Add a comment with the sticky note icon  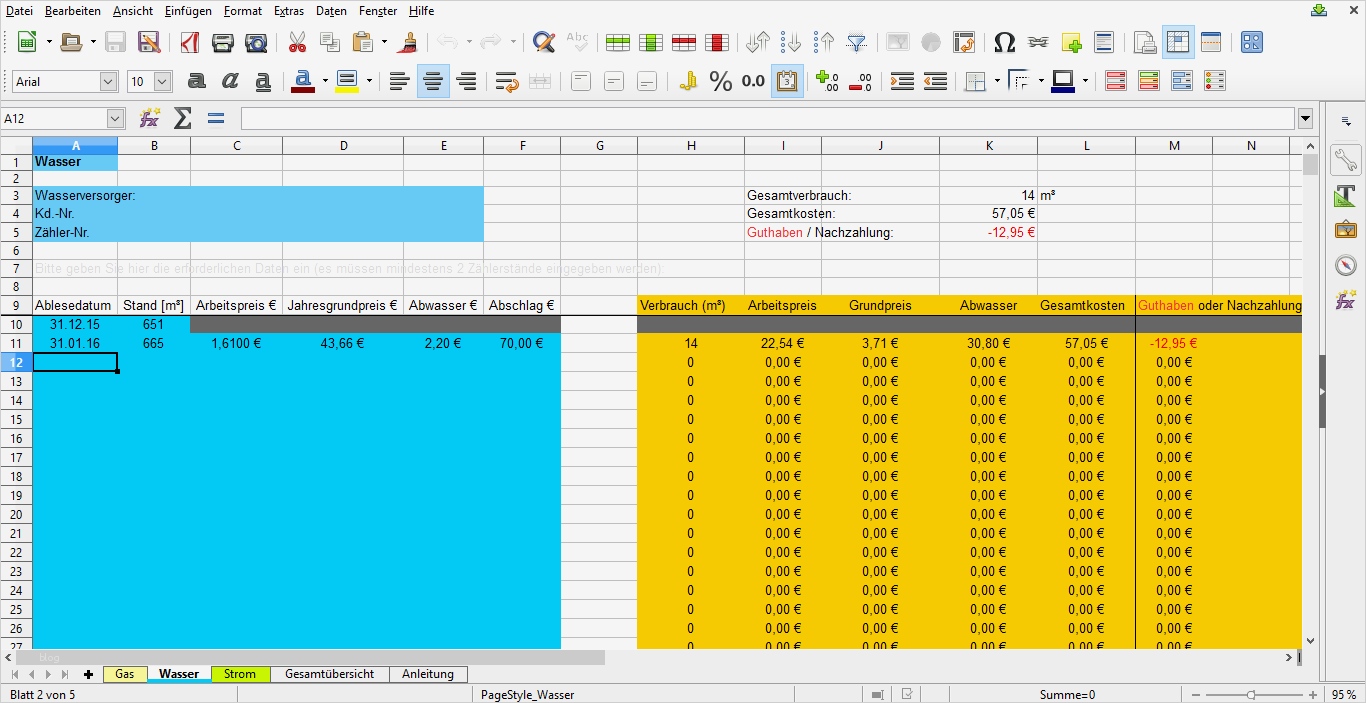click(1071, 42)
